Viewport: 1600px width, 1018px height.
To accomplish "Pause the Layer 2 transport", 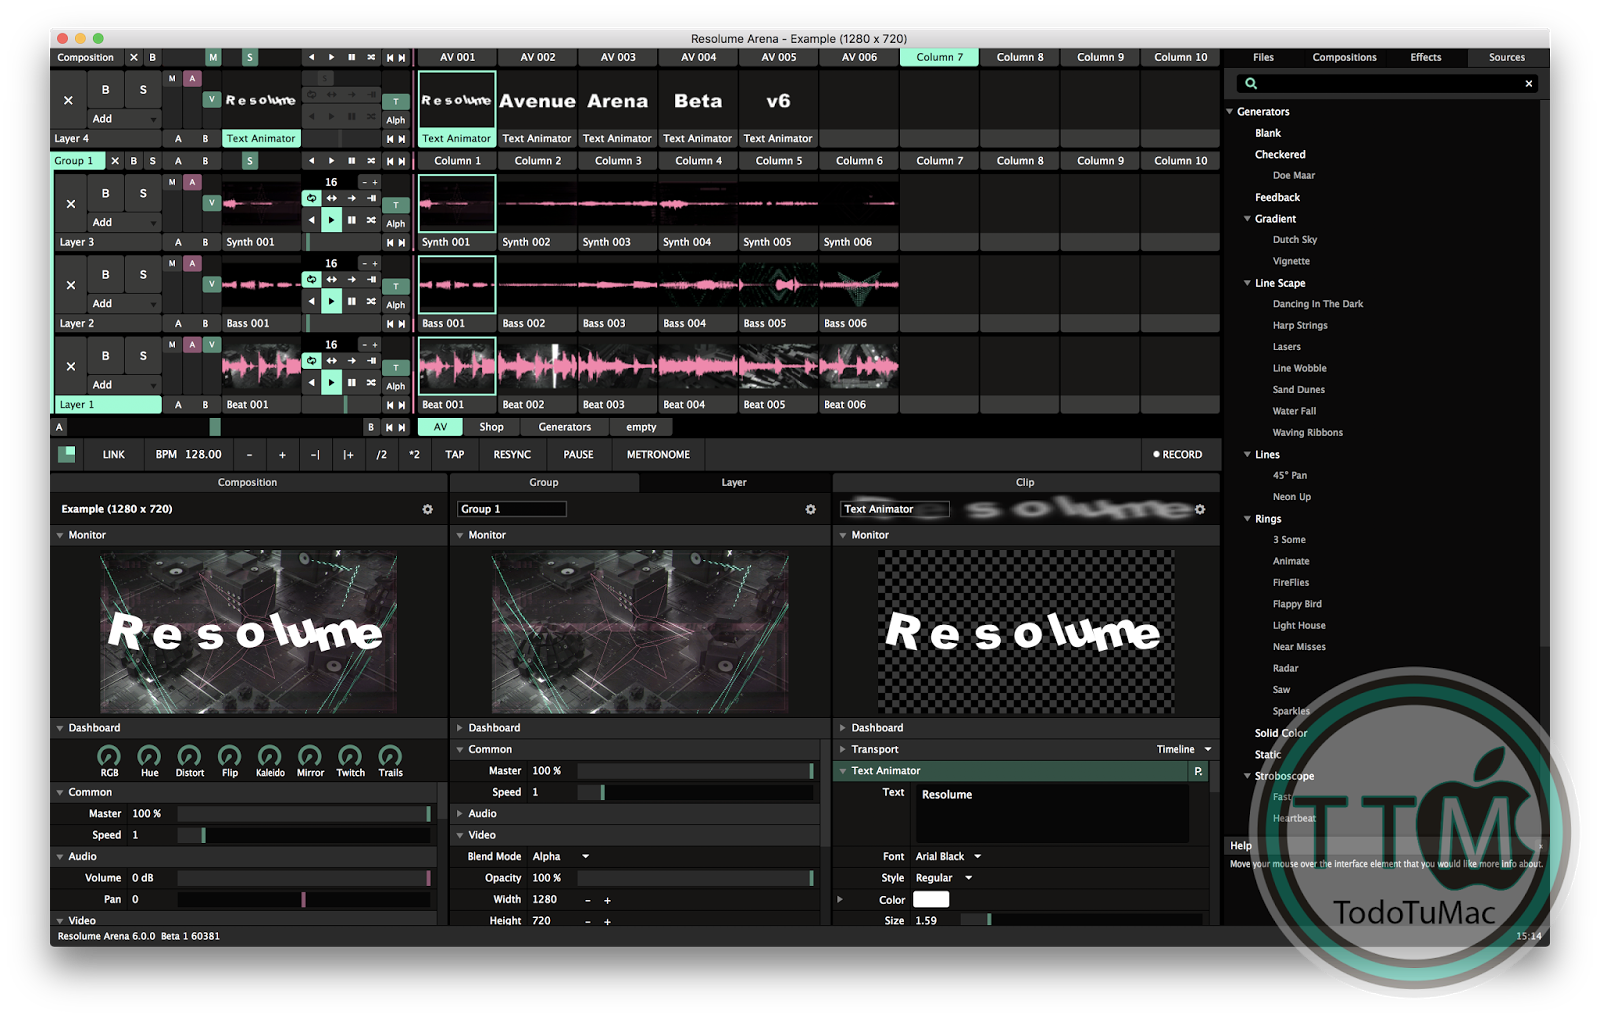I will click(x=351, y=301).
